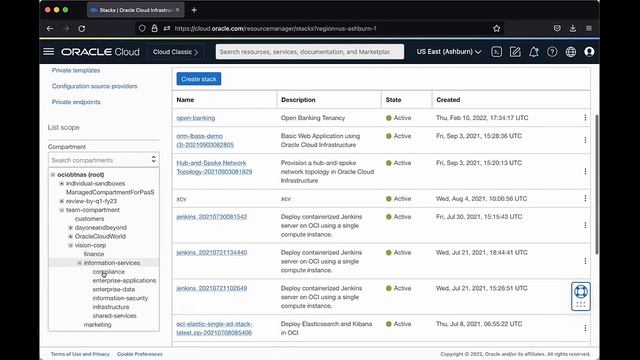Viewport: 640px width, 360px height.
Task: Click the Cloud Classic switcher
Action: (175, 52)
